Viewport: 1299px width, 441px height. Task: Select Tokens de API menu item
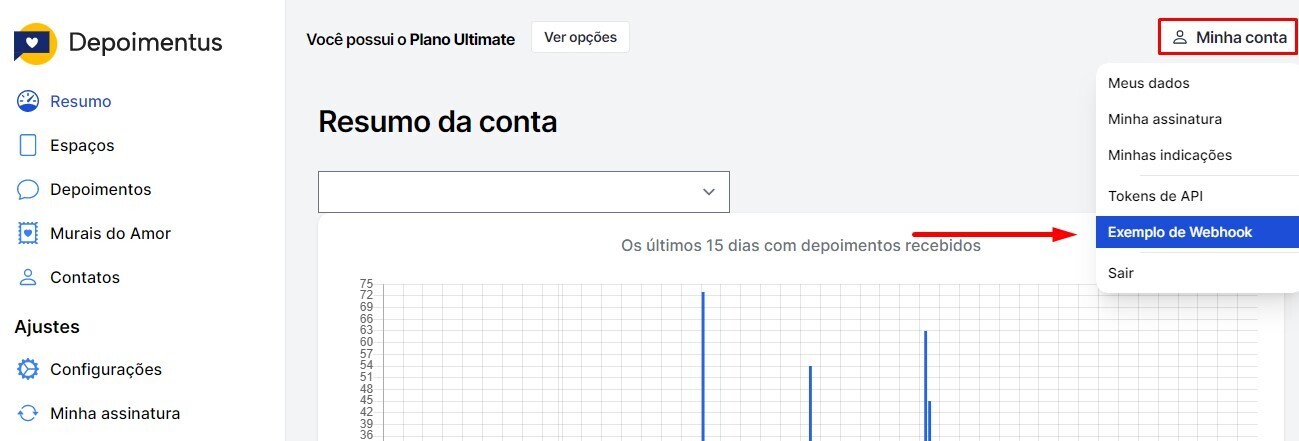tap(1153, 196)
